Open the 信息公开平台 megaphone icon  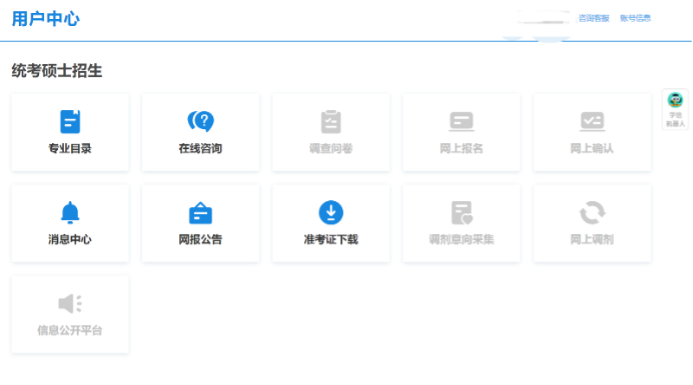pos(70,304)
